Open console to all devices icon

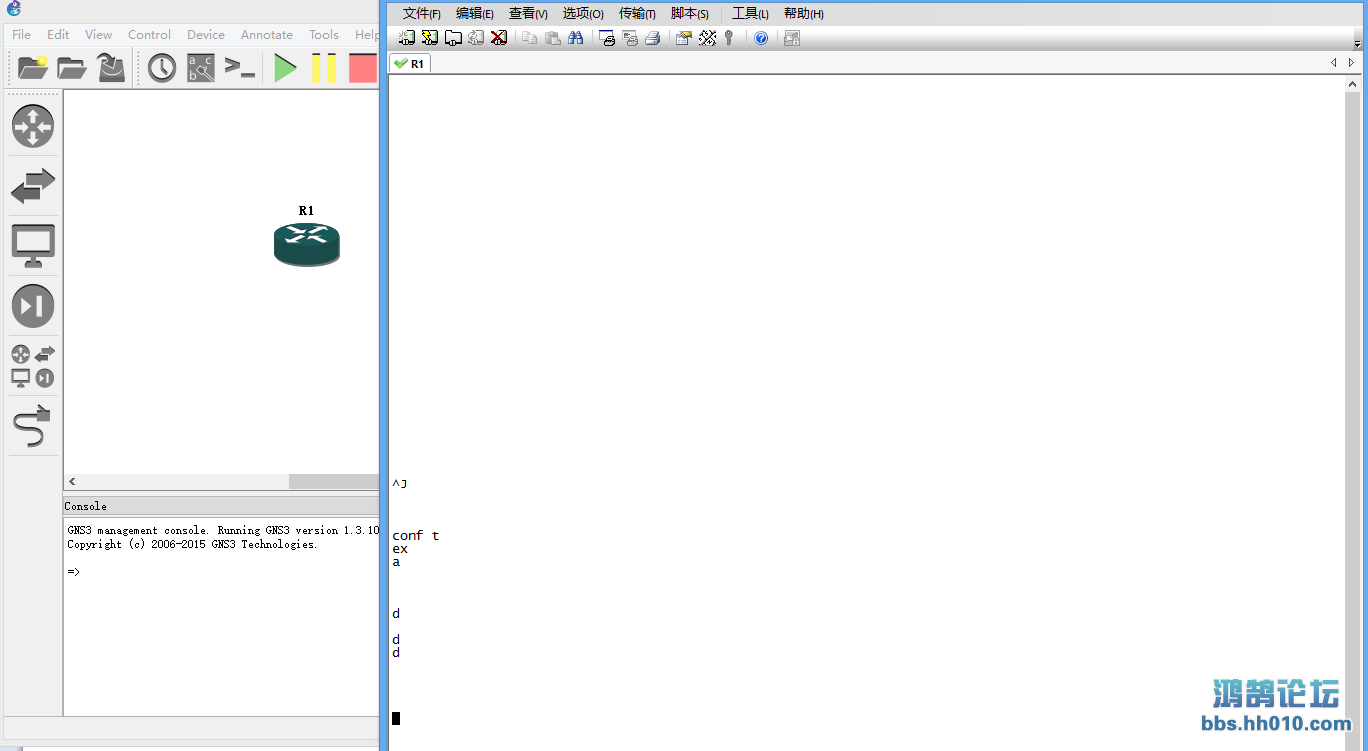click(x=240, y=68)
